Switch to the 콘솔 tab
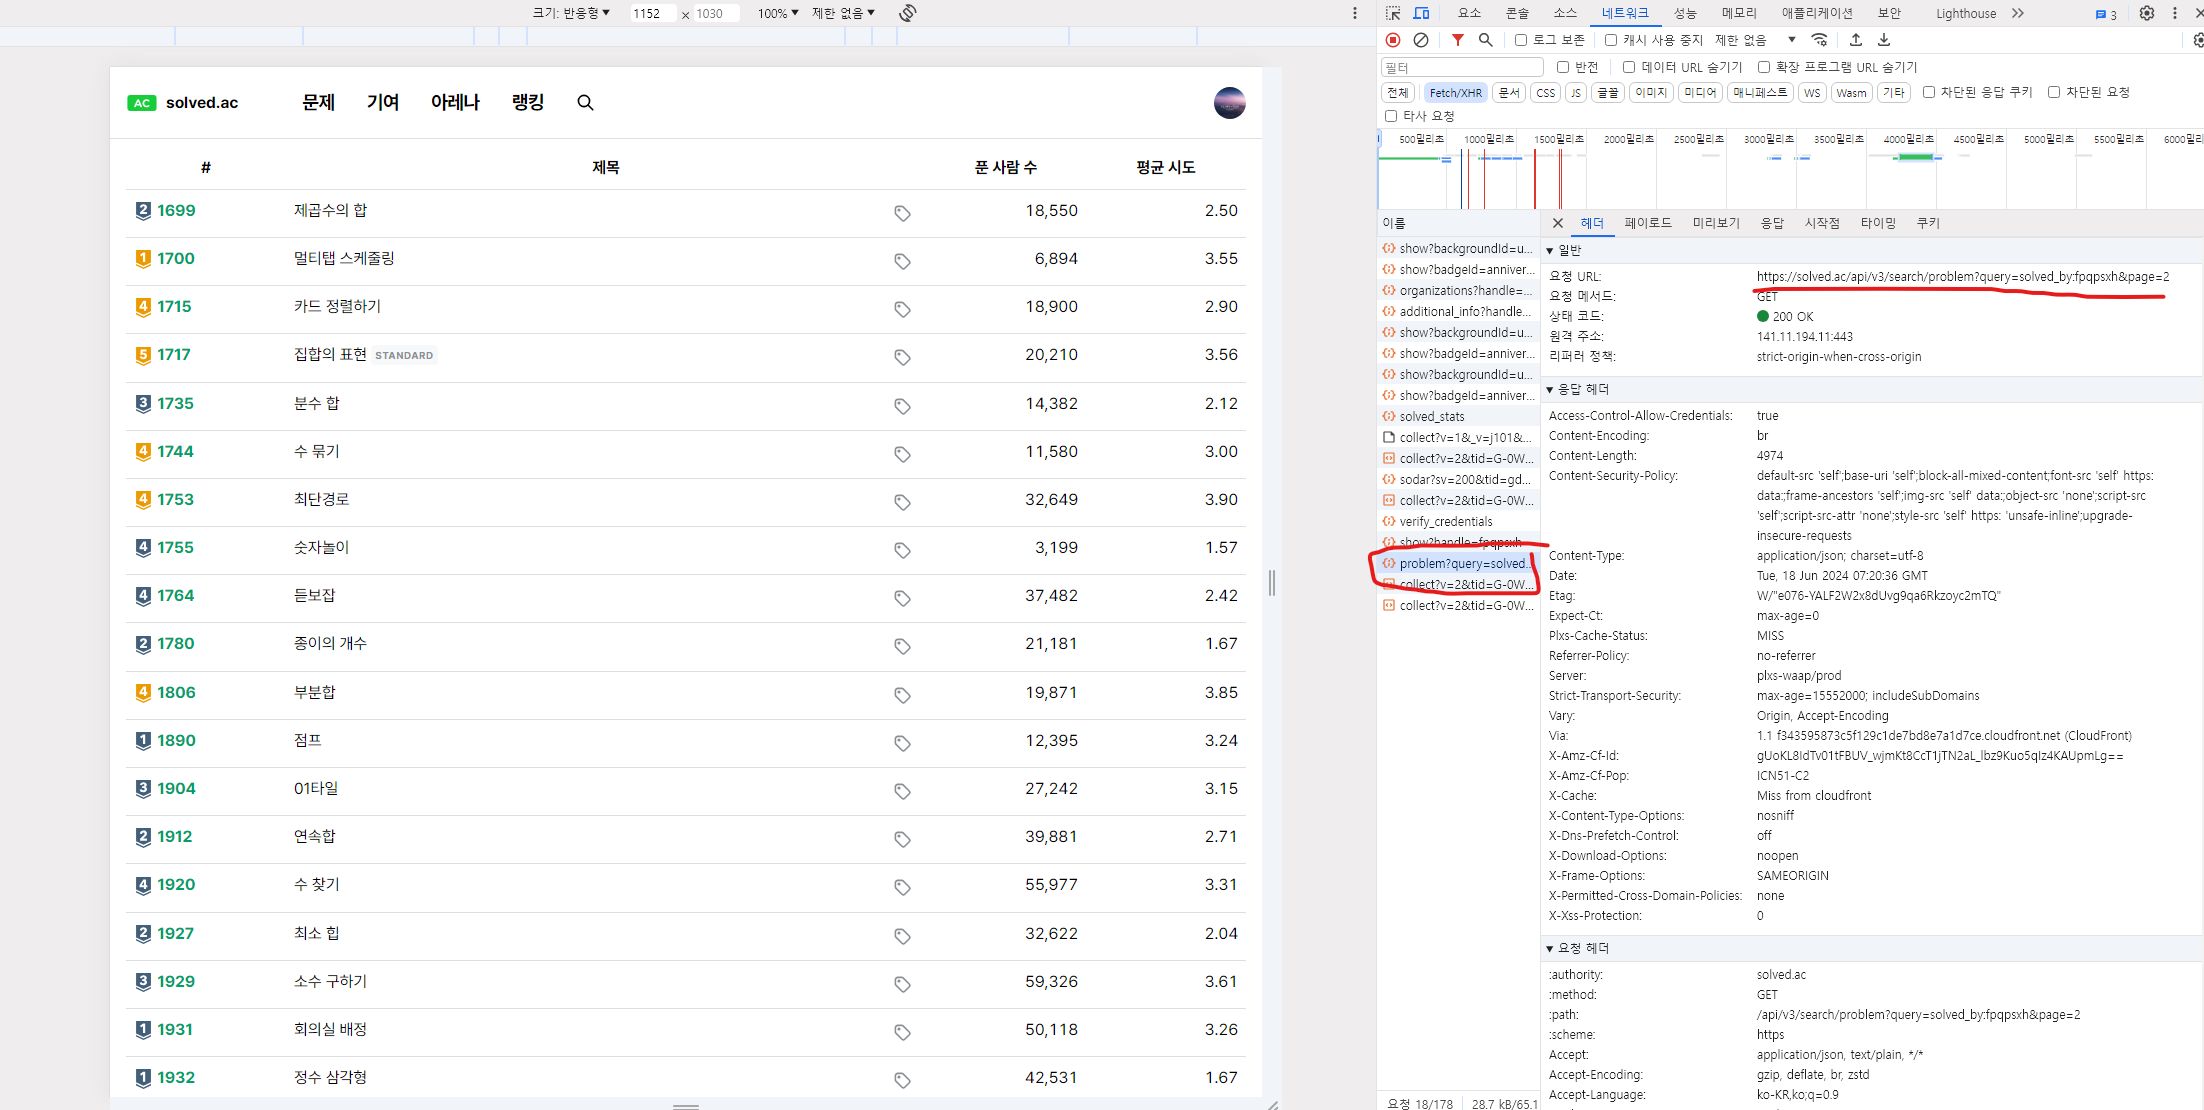This screenshot has height=1110, width=2204. (x=1517, y=13)
